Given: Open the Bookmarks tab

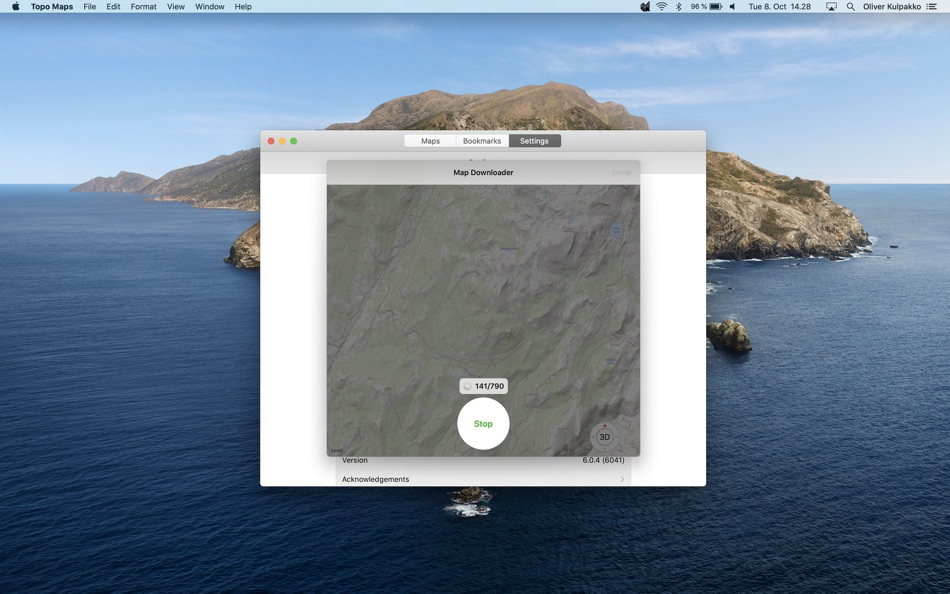Looking at the screenshot, I should [x=482, y=141].
